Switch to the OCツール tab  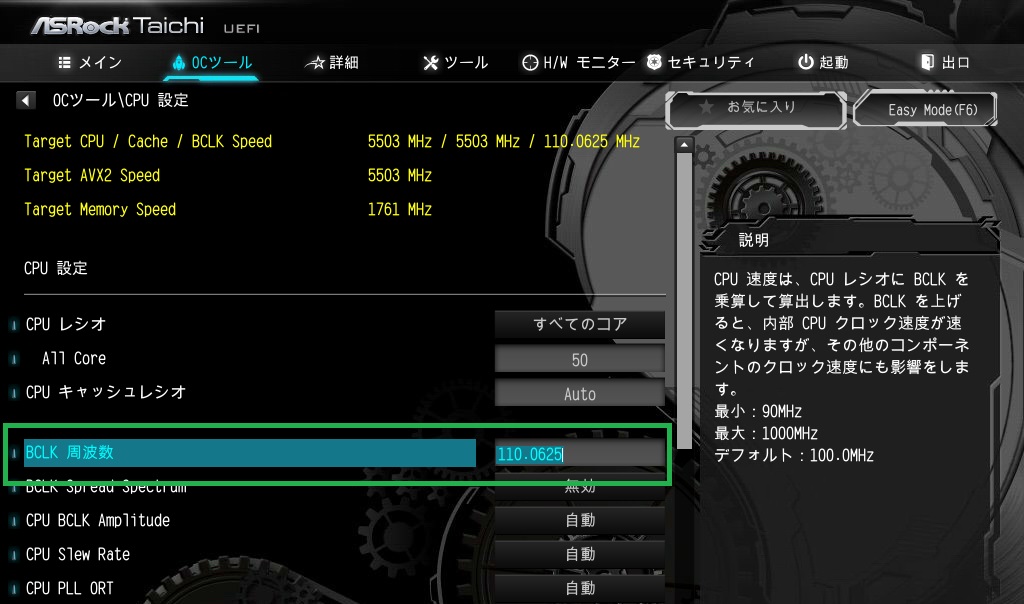tap(212, 63)
